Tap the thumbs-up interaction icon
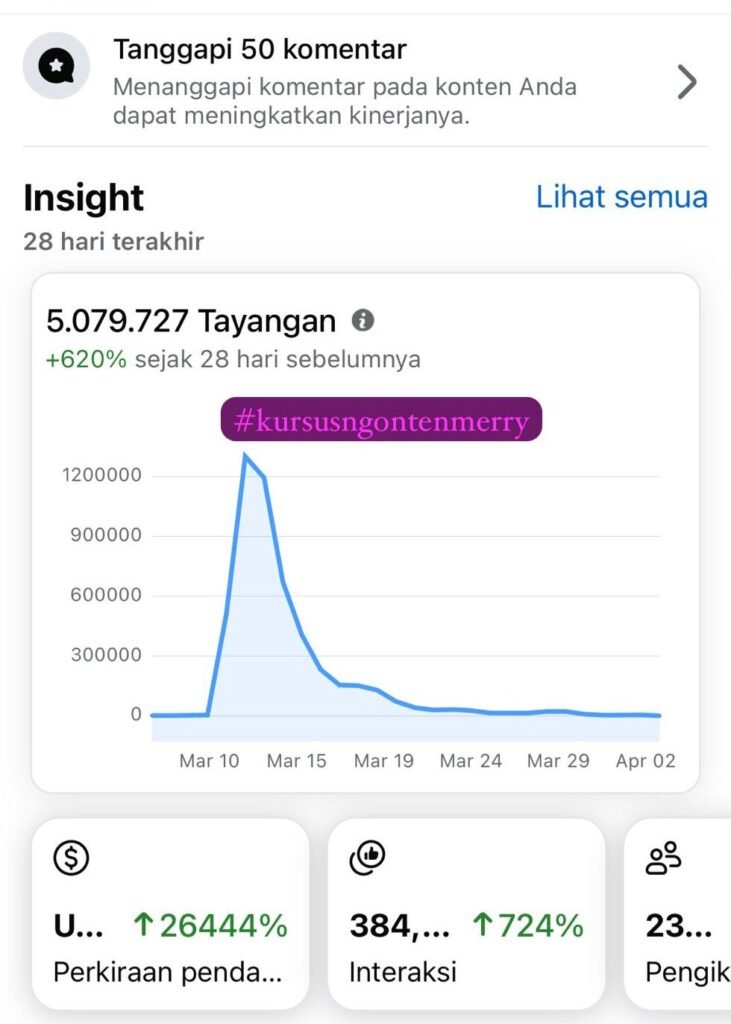This screenshot has width=731, height=1024. [367, 857]
